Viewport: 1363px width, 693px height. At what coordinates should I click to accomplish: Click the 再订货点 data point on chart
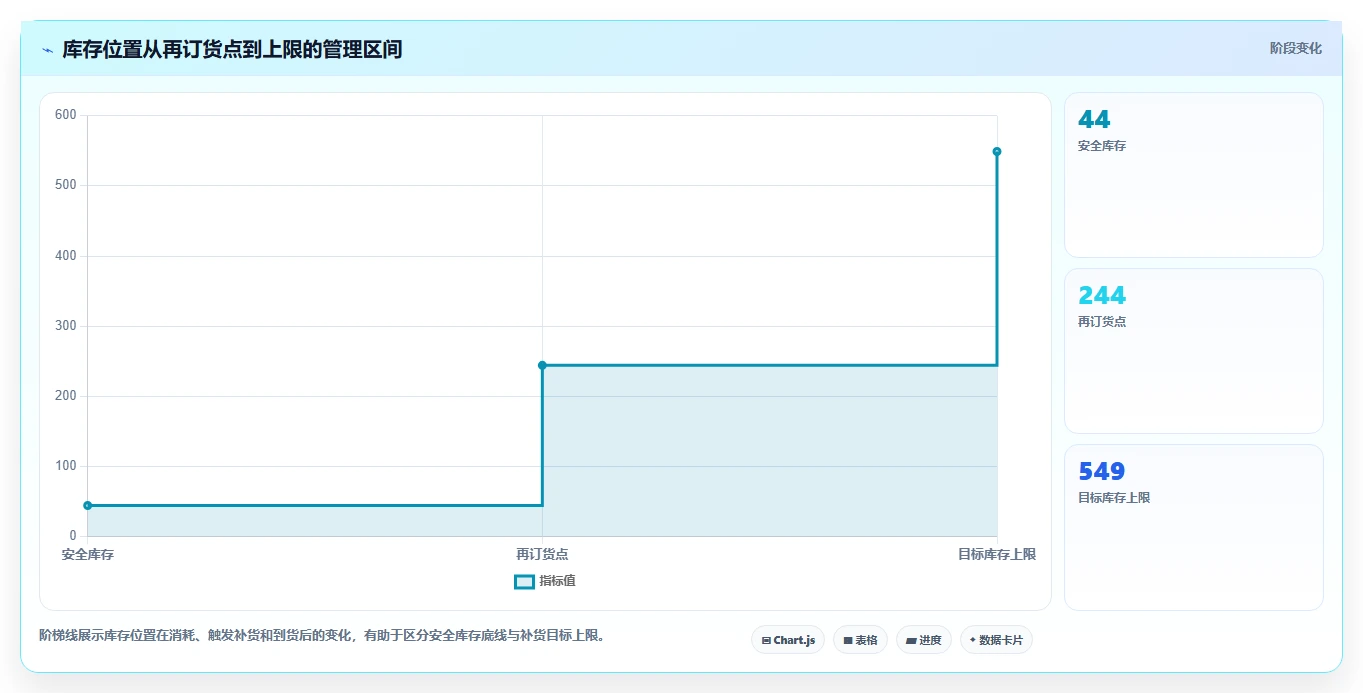click(542, 365)
